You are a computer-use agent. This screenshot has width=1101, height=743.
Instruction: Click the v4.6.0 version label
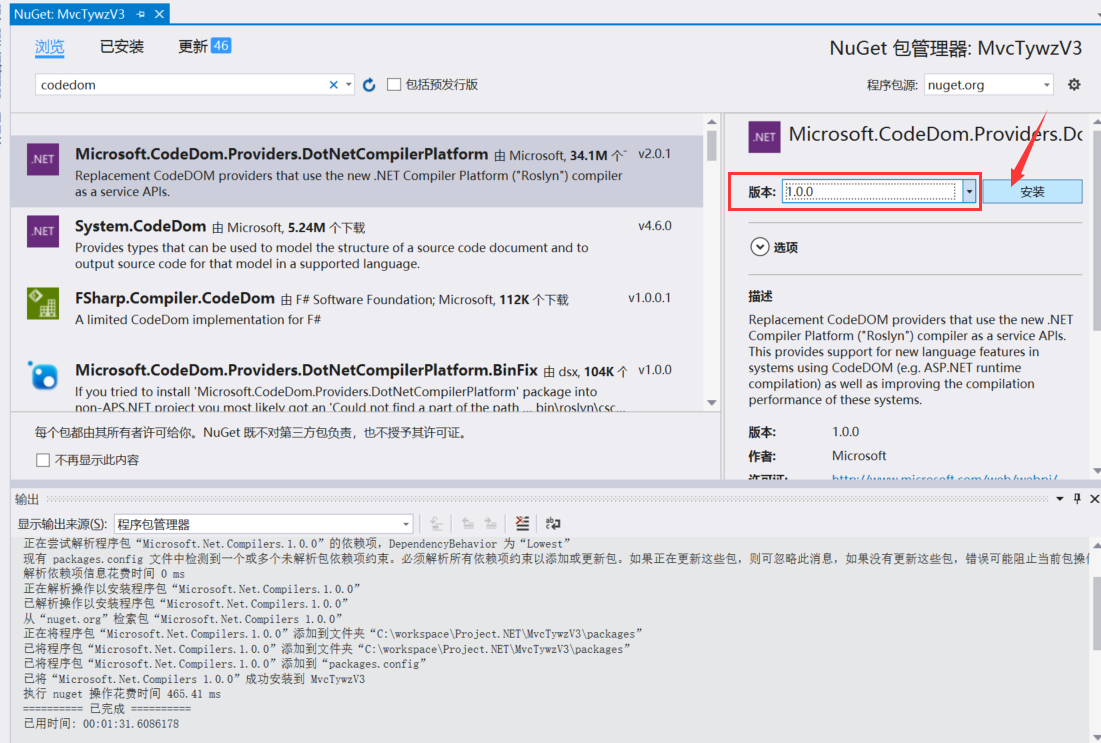pos(654,226)
